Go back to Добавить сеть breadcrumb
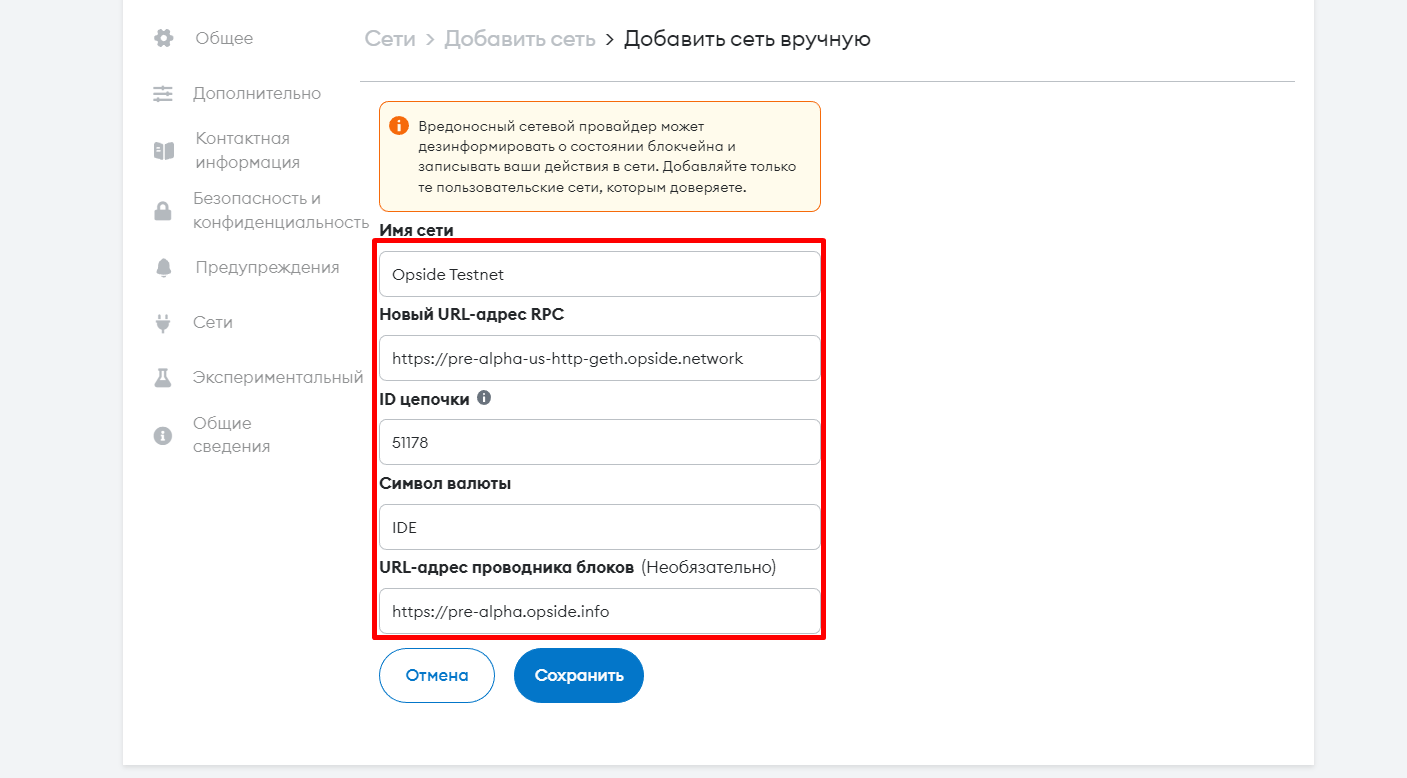Image resolution: width=1407 pixels, height=778 pixels. (520, 39)
